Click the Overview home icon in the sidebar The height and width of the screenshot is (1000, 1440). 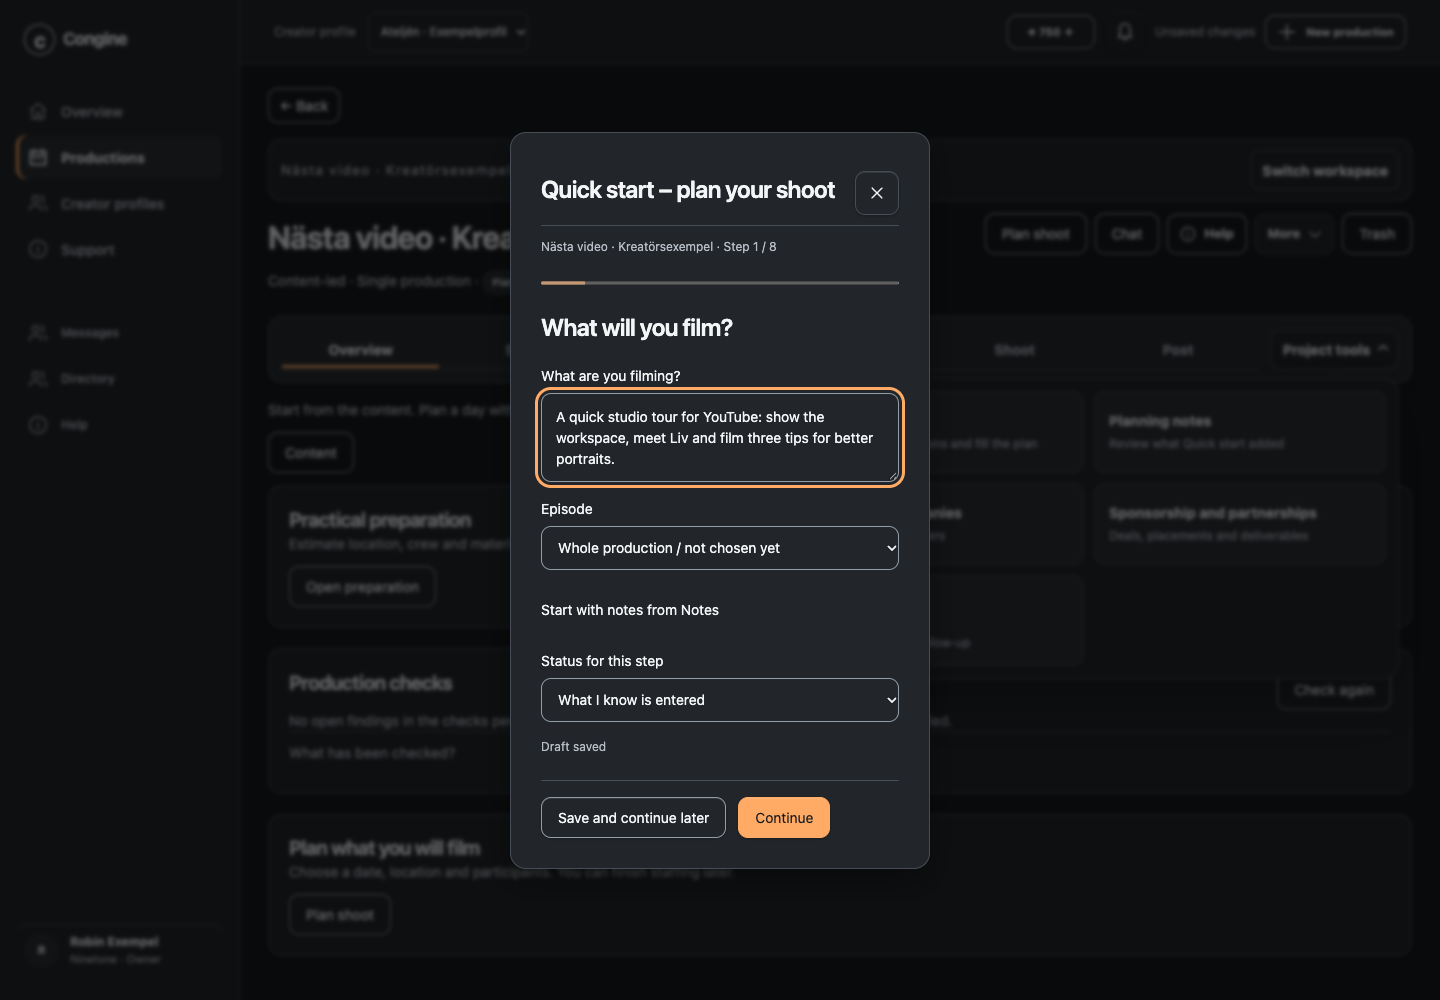pos(38,111)
